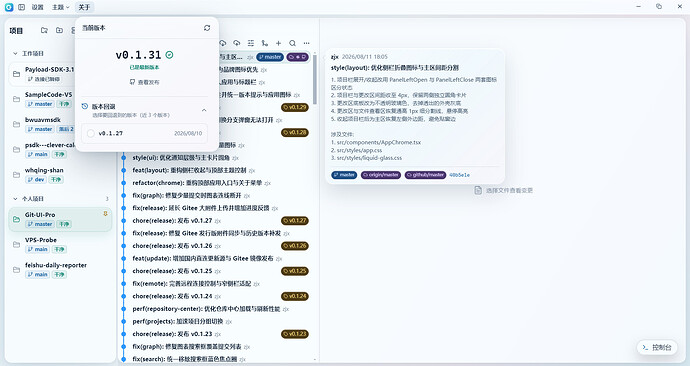Viewport: 690px width, 366px height.
Task: Click the origin/master badge in detail card
Action: tap(381, 175)
